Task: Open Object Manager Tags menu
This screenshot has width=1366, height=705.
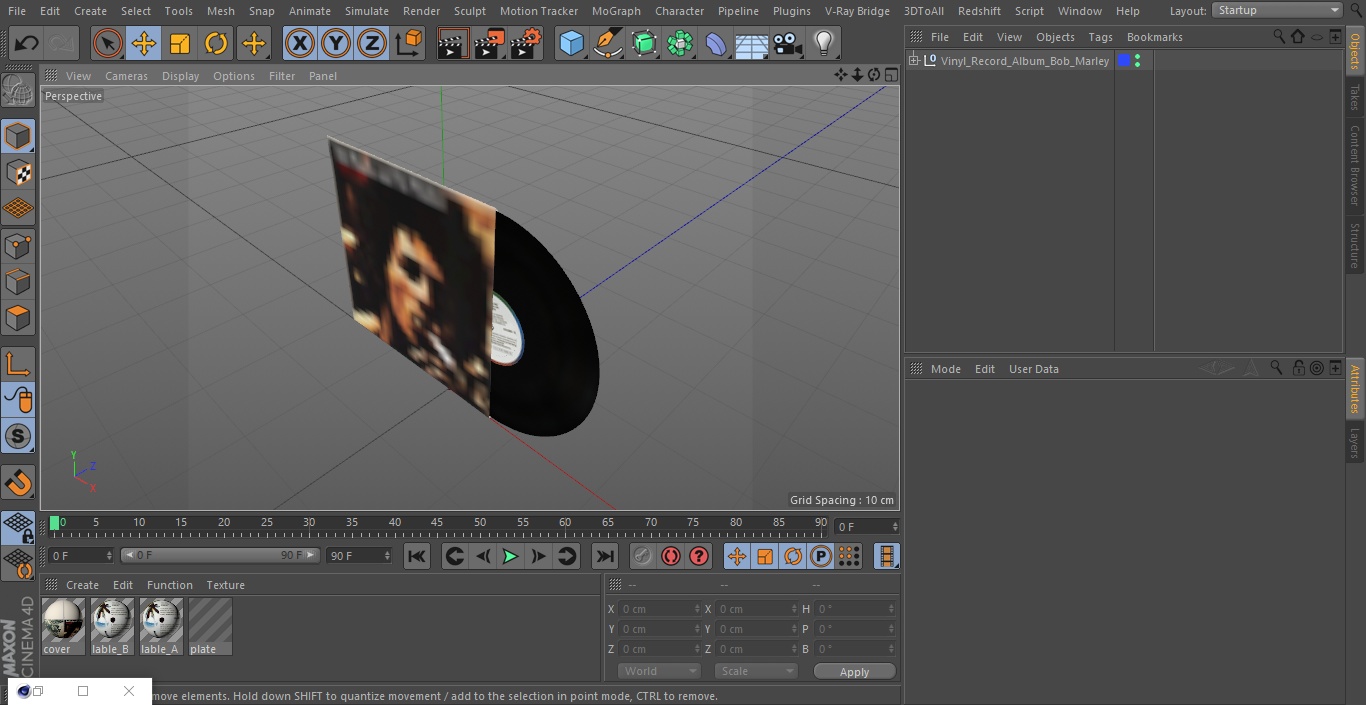Action: 1100,37
